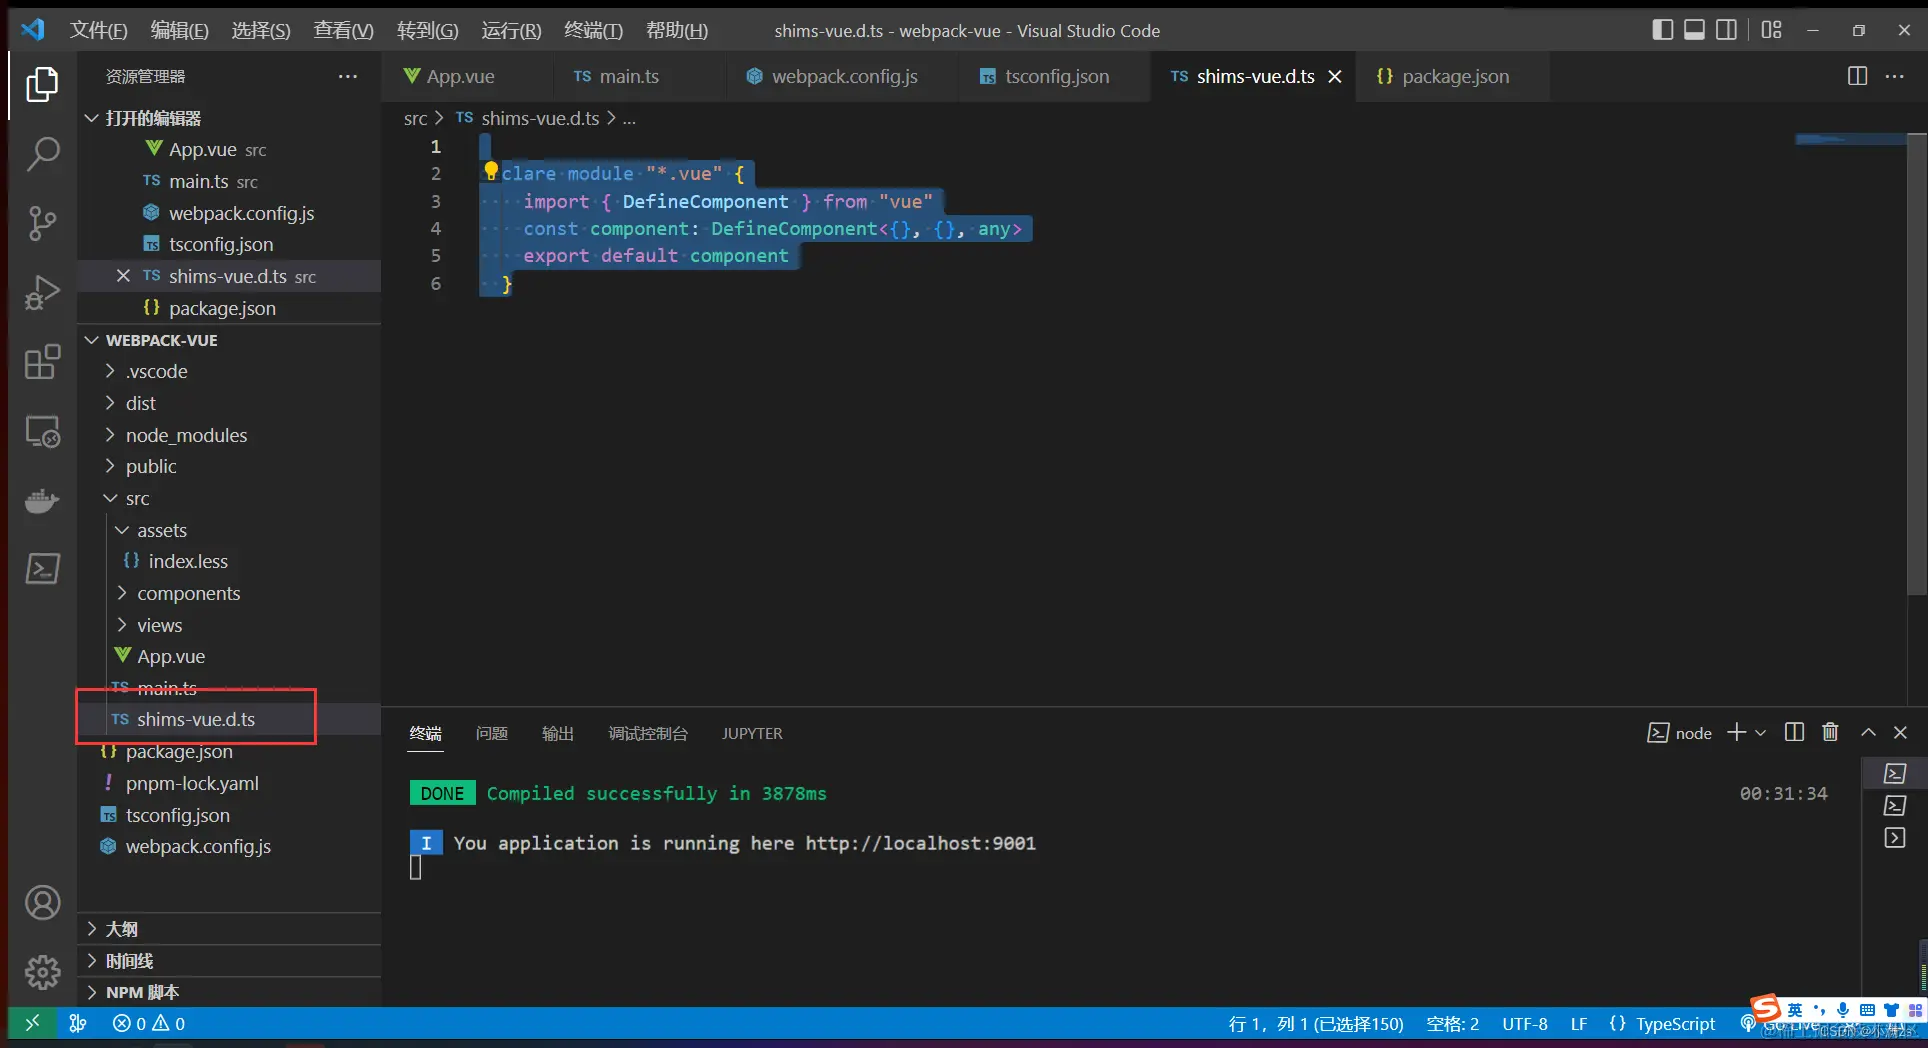Open the 文件(F) menu

(98, 30)
